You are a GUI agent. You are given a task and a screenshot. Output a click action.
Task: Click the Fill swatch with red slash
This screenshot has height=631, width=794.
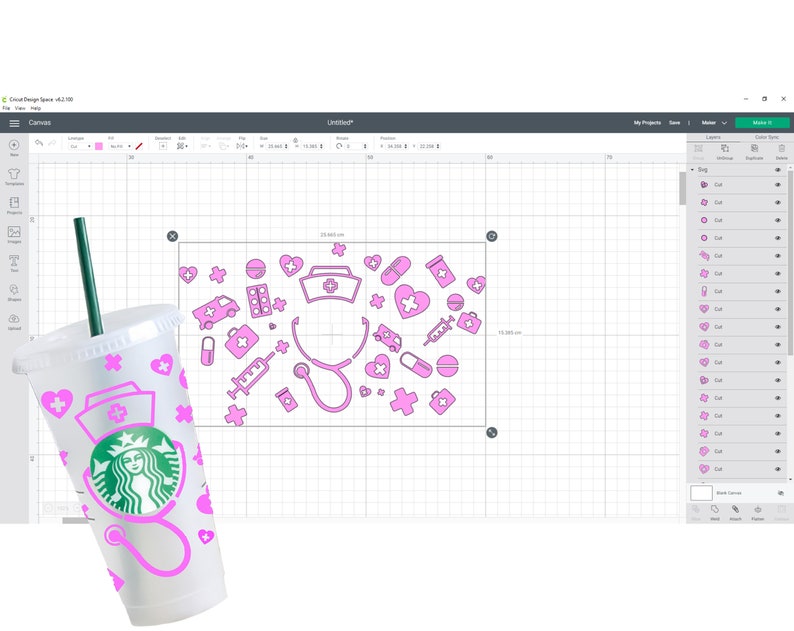tap(139, 146)
